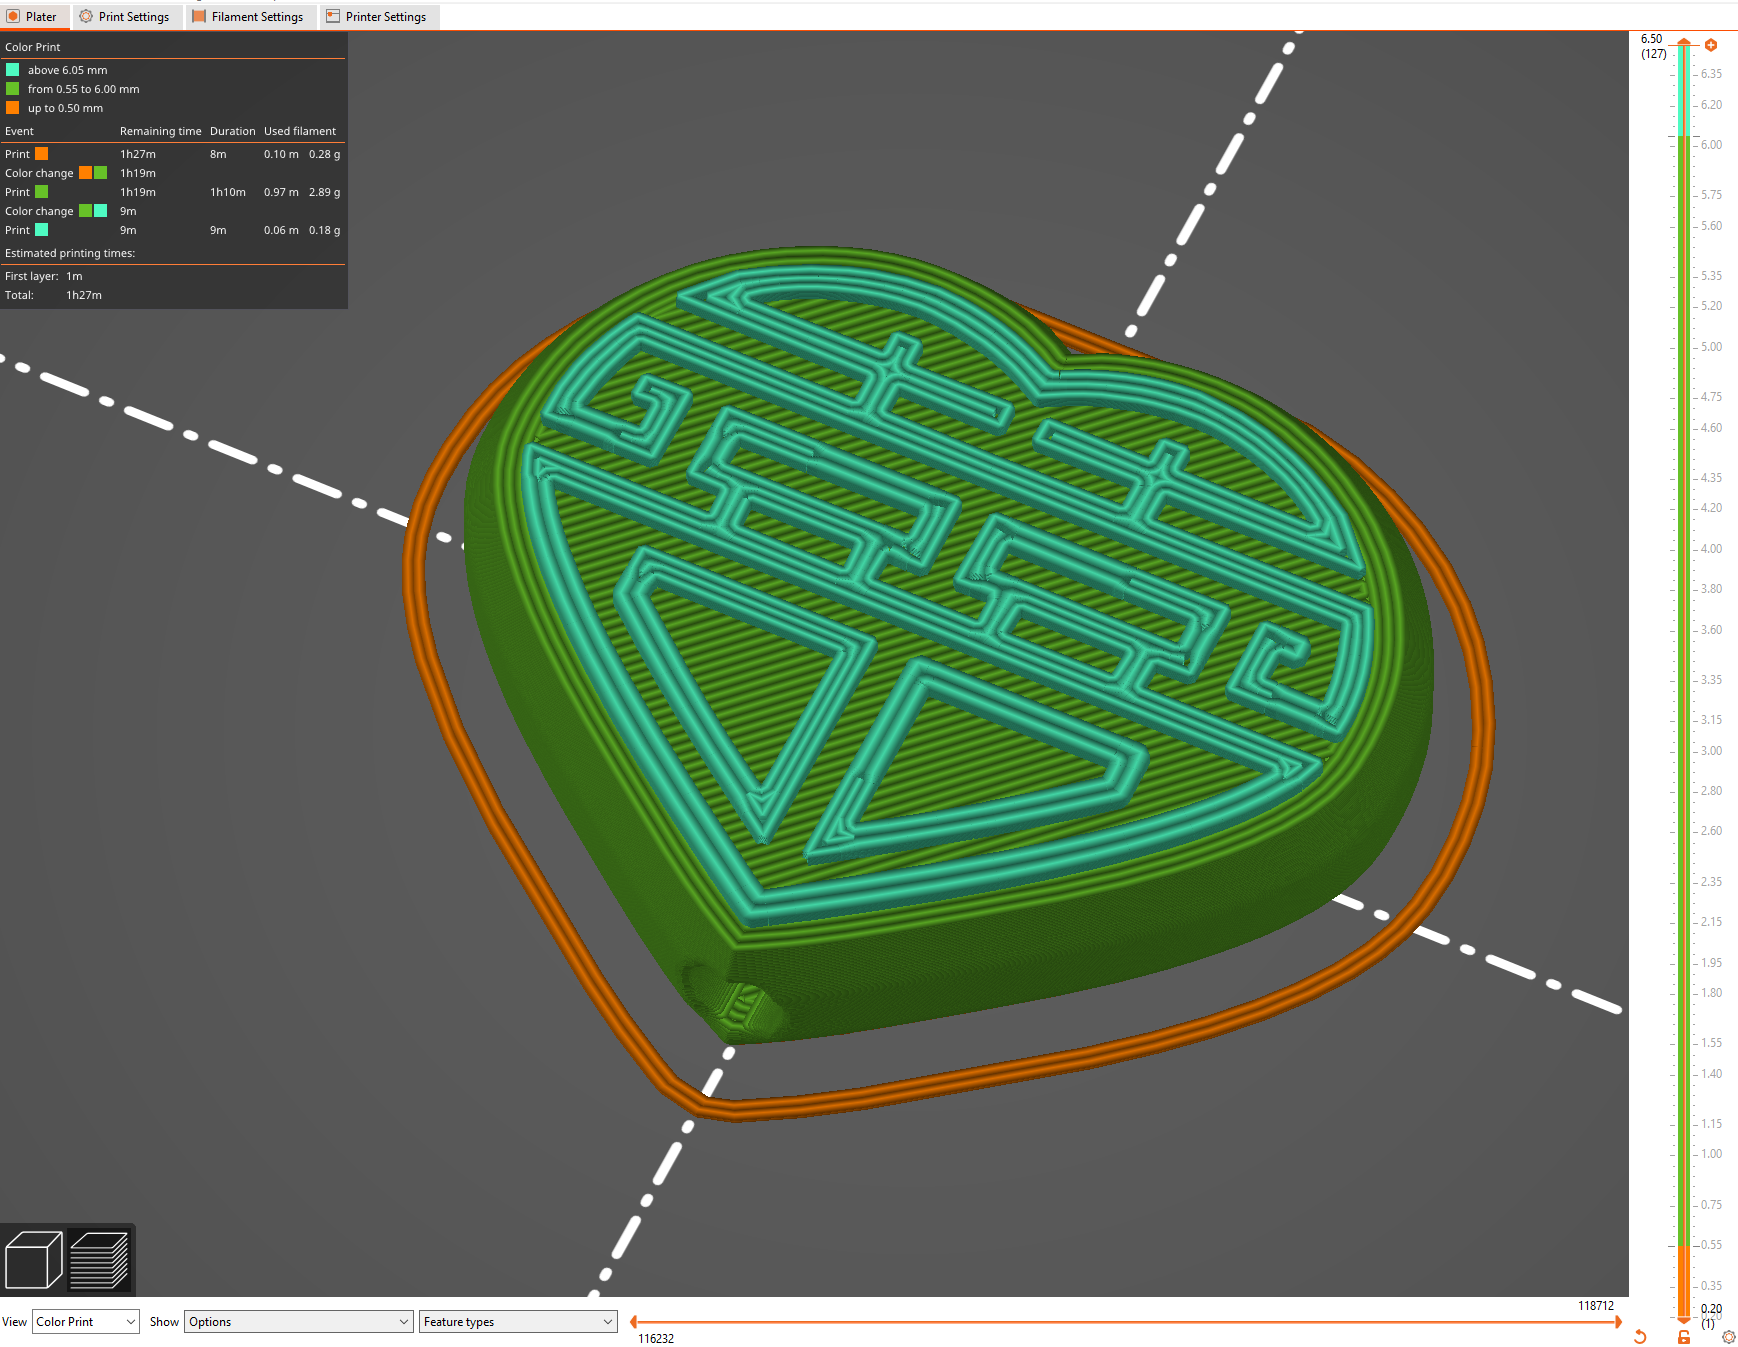Viewport: 1738px width, 1347px height.
Task: Click the right thumb of the horizontal moves slider
Action: [x=1618, y=1322]
